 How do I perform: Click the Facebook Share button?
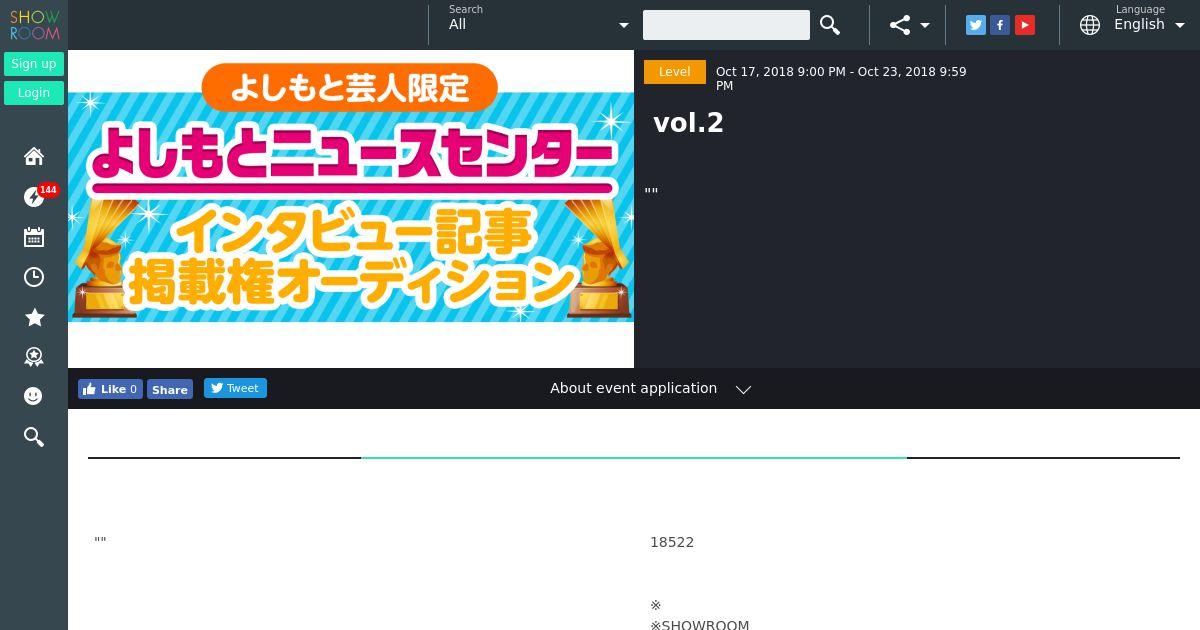(170, 389)
